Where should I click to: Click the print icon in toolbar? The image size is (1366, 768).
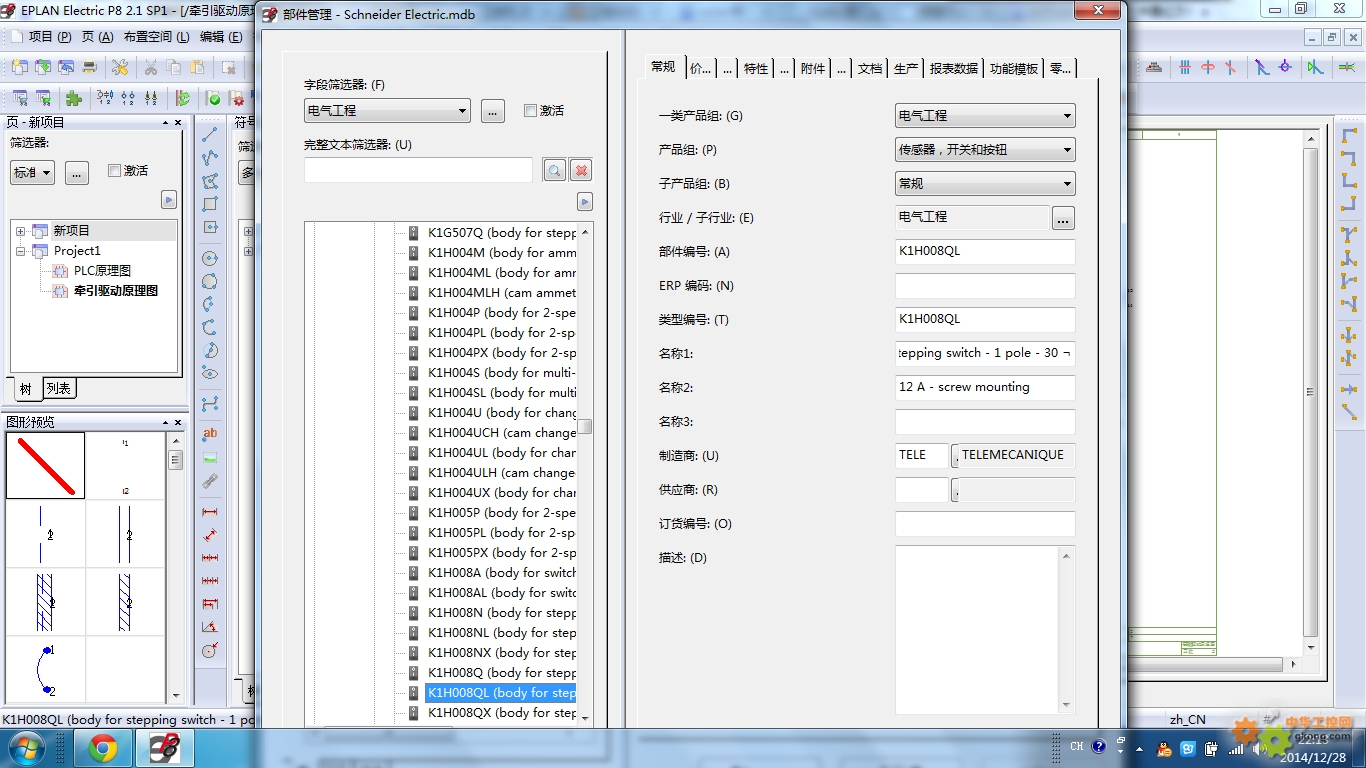89,67
